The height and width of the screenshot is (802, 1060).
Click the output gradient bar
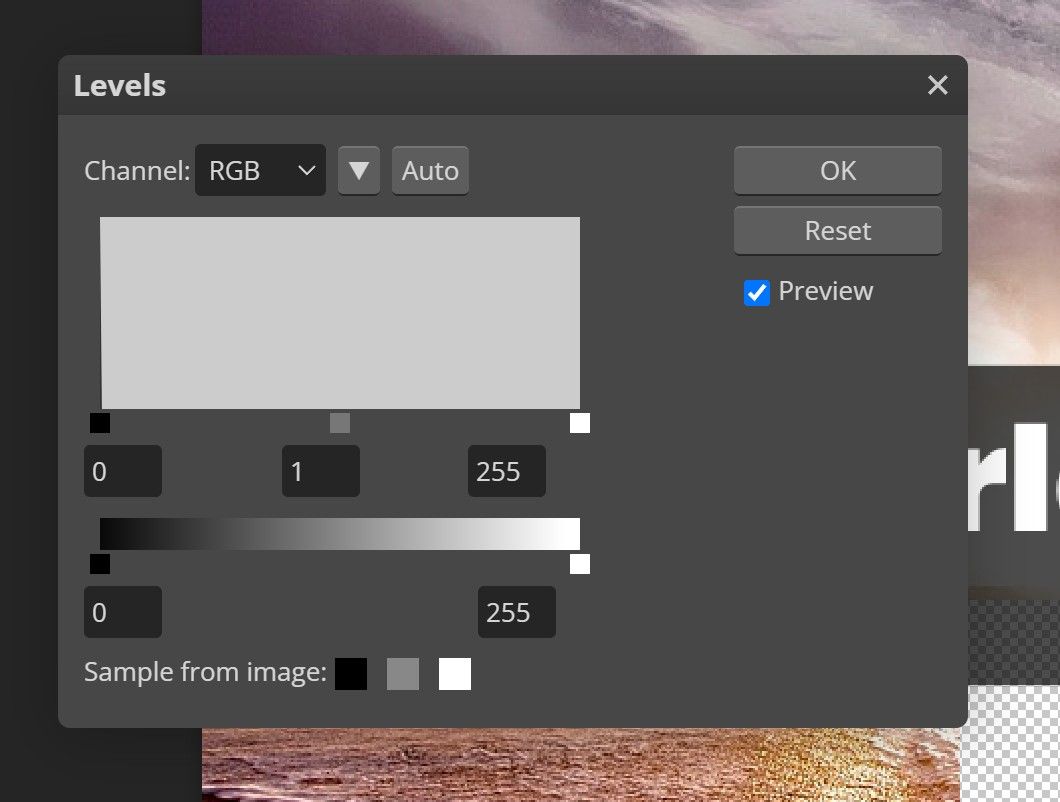340,532
